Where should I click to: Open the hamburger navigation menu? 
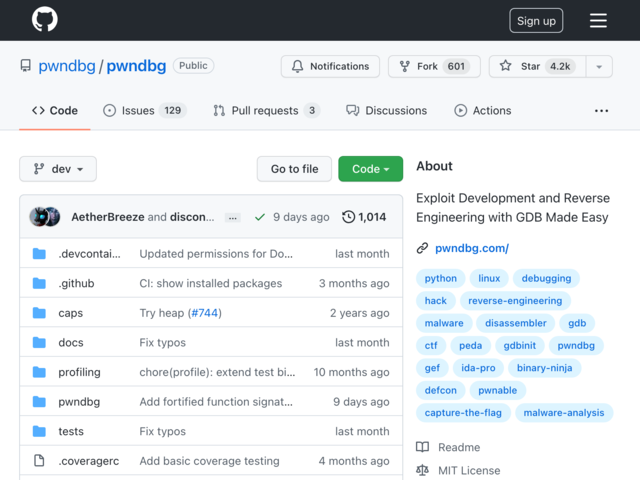[598, 20]
